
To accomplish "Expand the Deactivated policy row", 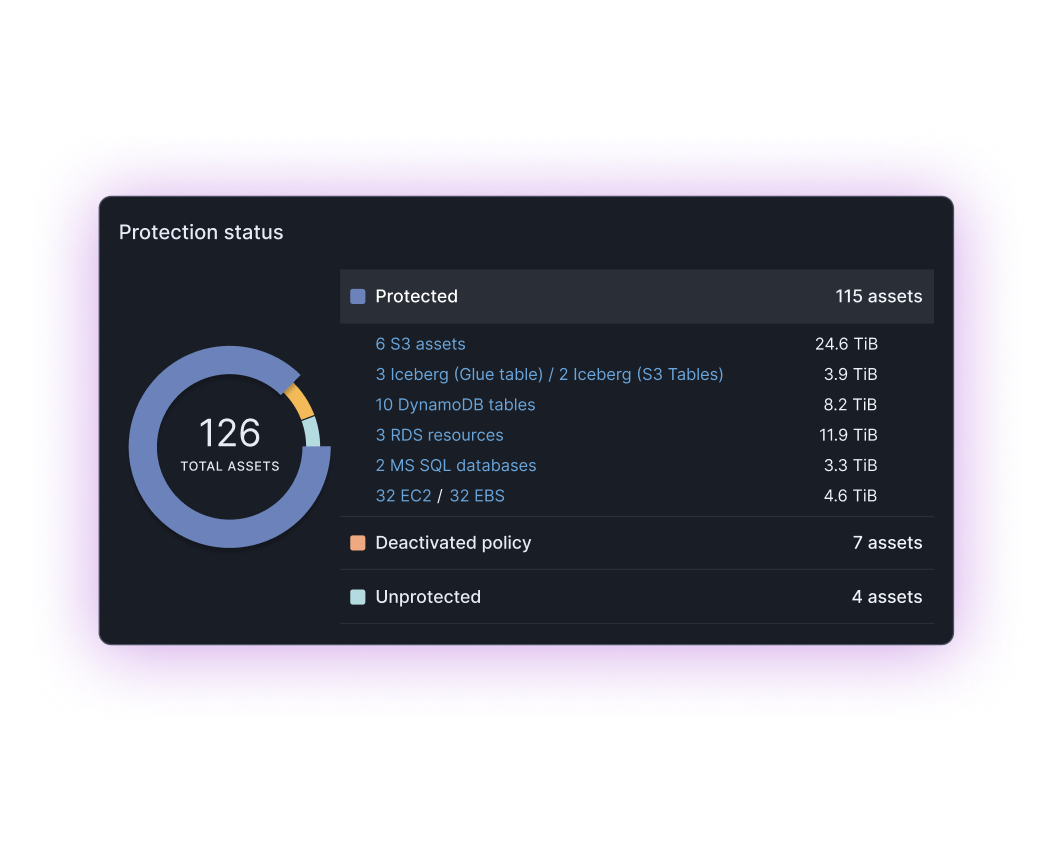I will point(636,543).
